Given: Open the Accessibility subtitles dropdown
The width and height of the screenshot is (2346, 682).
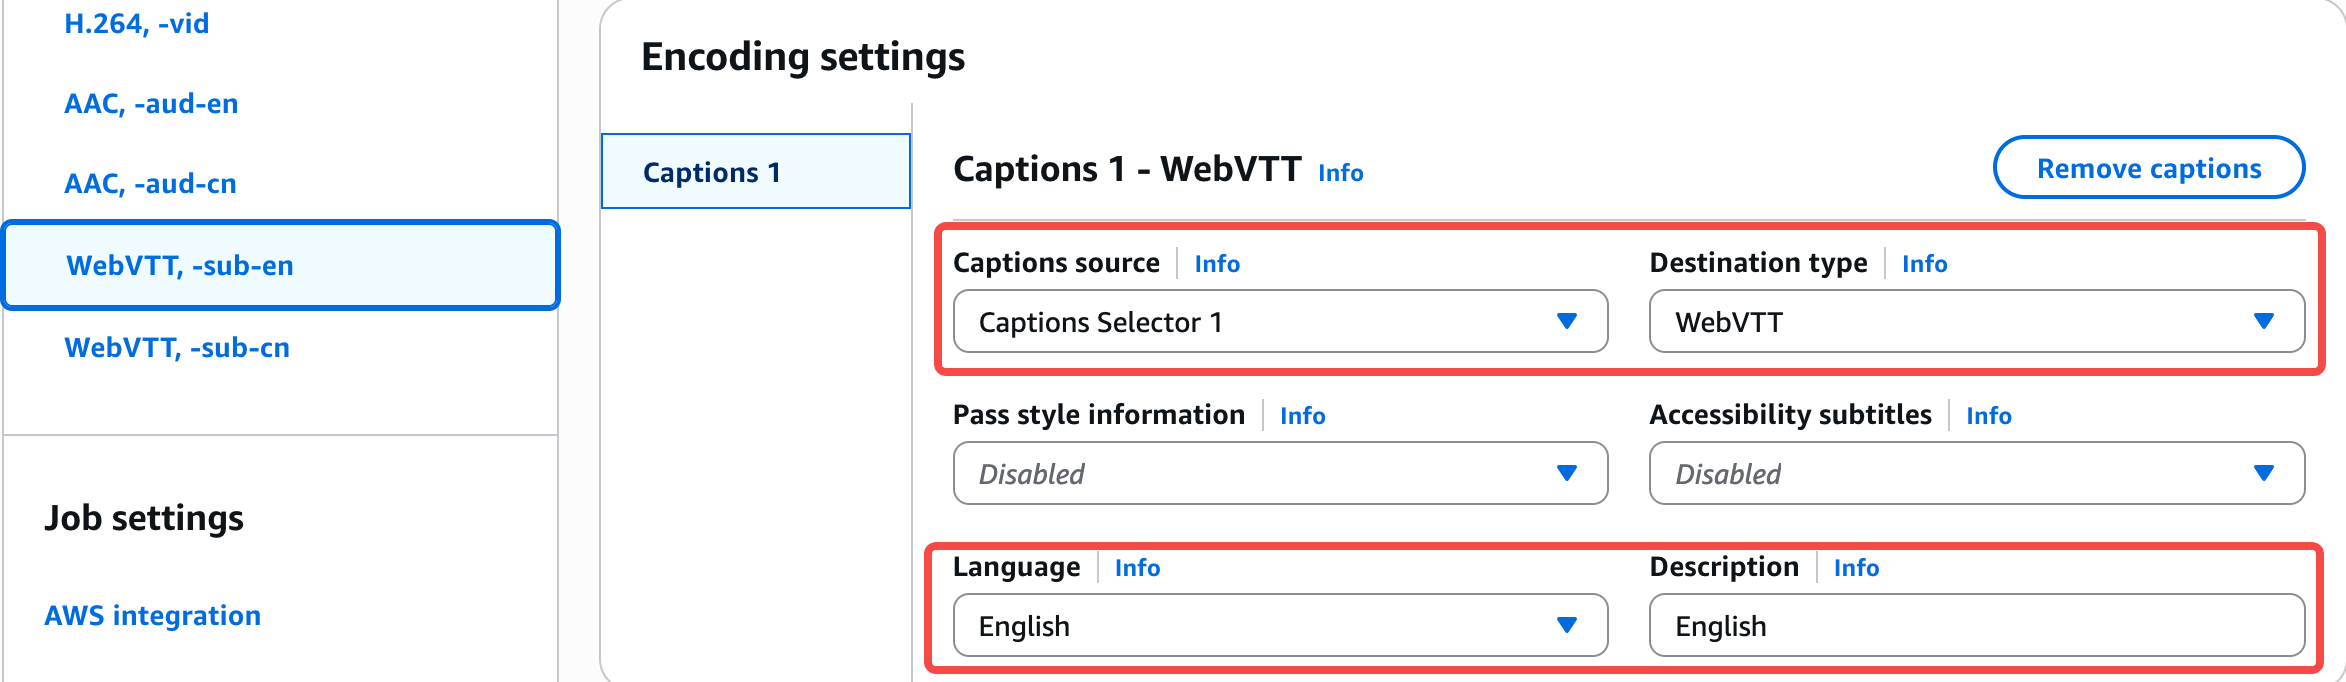Looking at the screenshot, I should click(1976, 474).
